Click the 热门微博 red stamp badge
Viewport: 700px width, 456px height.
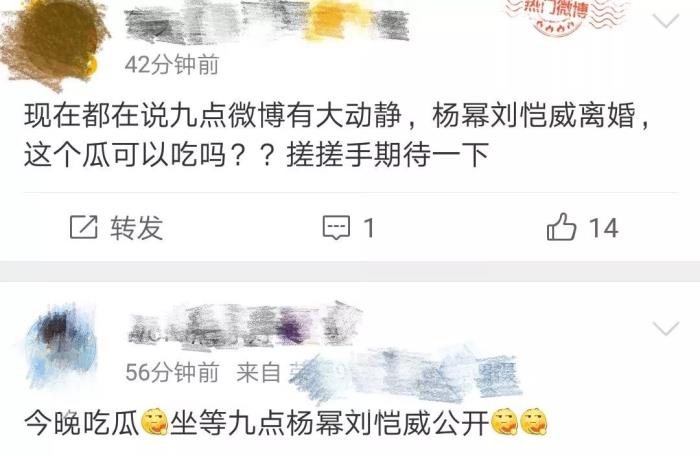pos(563,17)
